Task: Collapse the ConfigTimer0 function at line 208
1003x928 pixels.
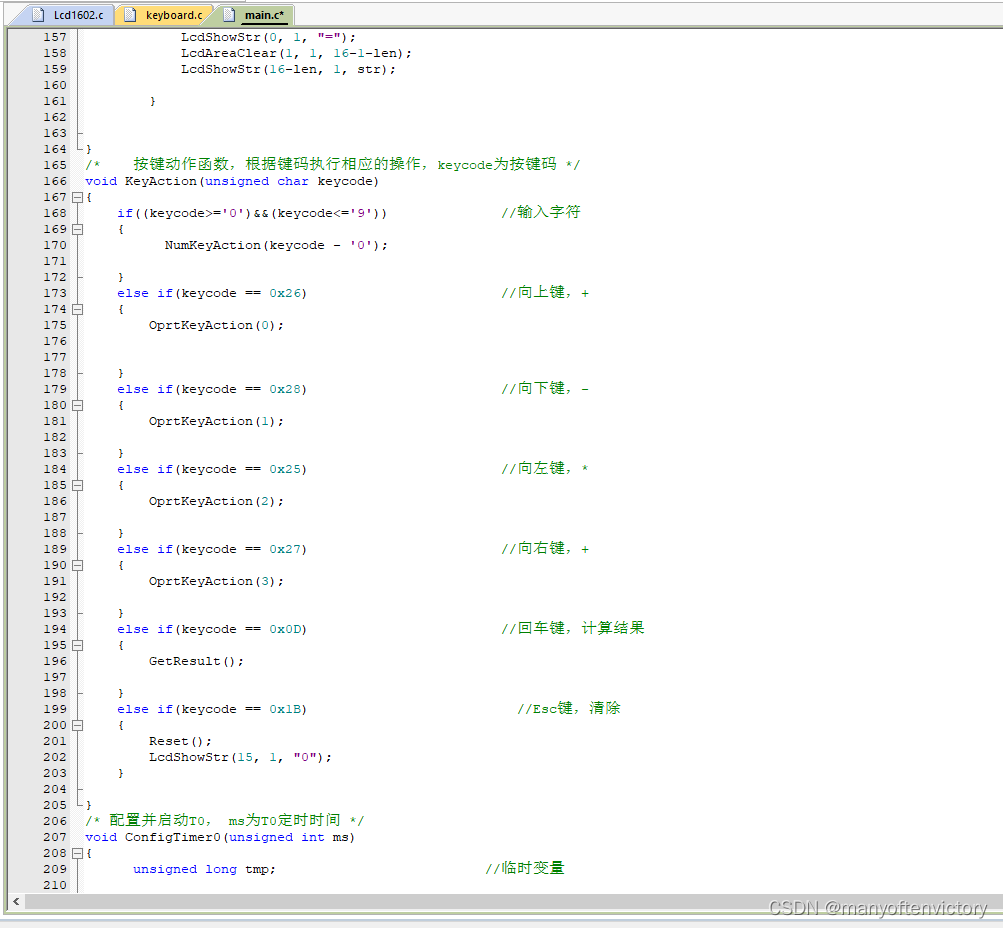Action: click(77, 853)
